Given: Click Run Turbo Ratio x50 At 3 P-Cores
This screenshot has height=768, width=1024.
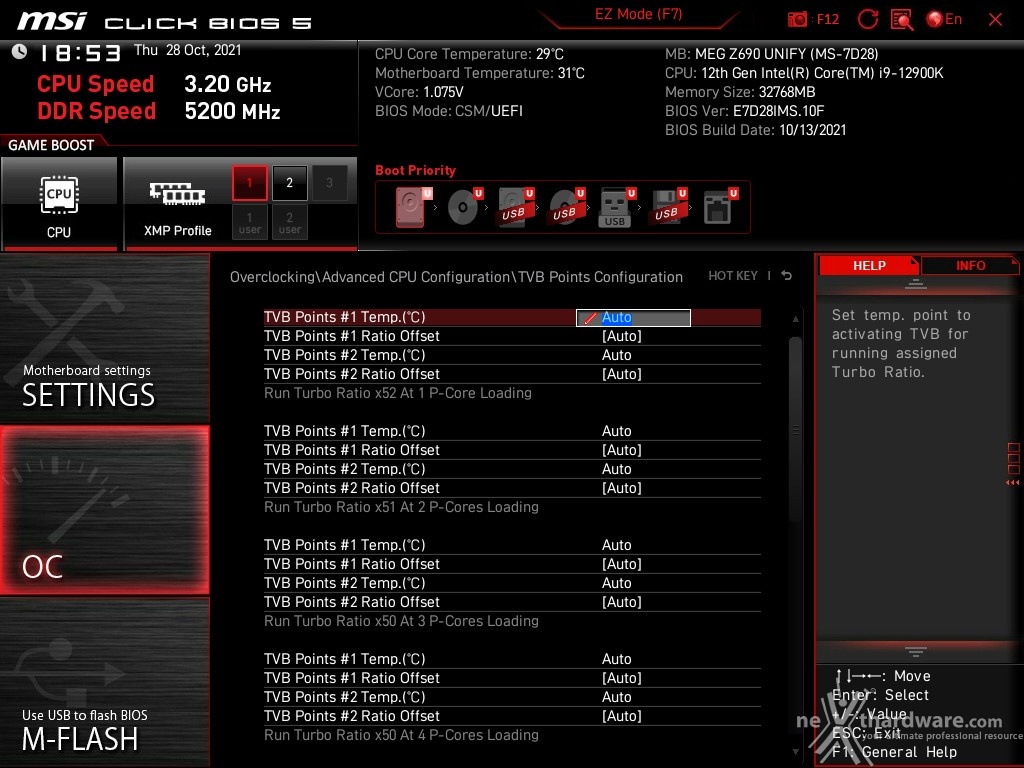Looking at the screenshot, I should click(x=401, y=621).
